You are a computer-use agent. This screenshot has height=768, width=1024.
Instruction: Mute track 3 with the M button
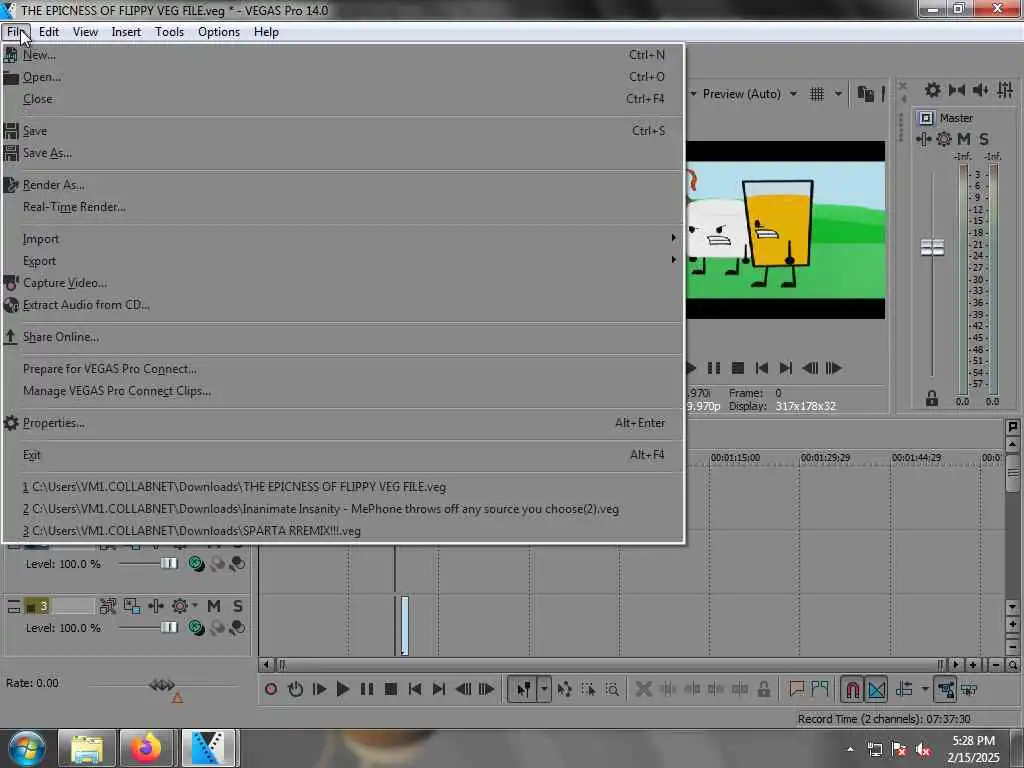214,607
